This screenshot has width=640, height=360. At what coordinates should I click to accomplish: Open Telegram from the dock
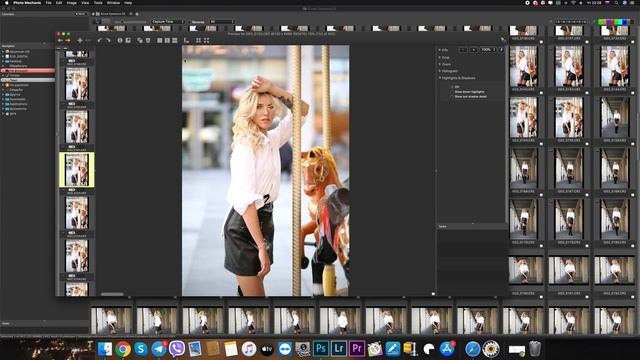(159, 349)
